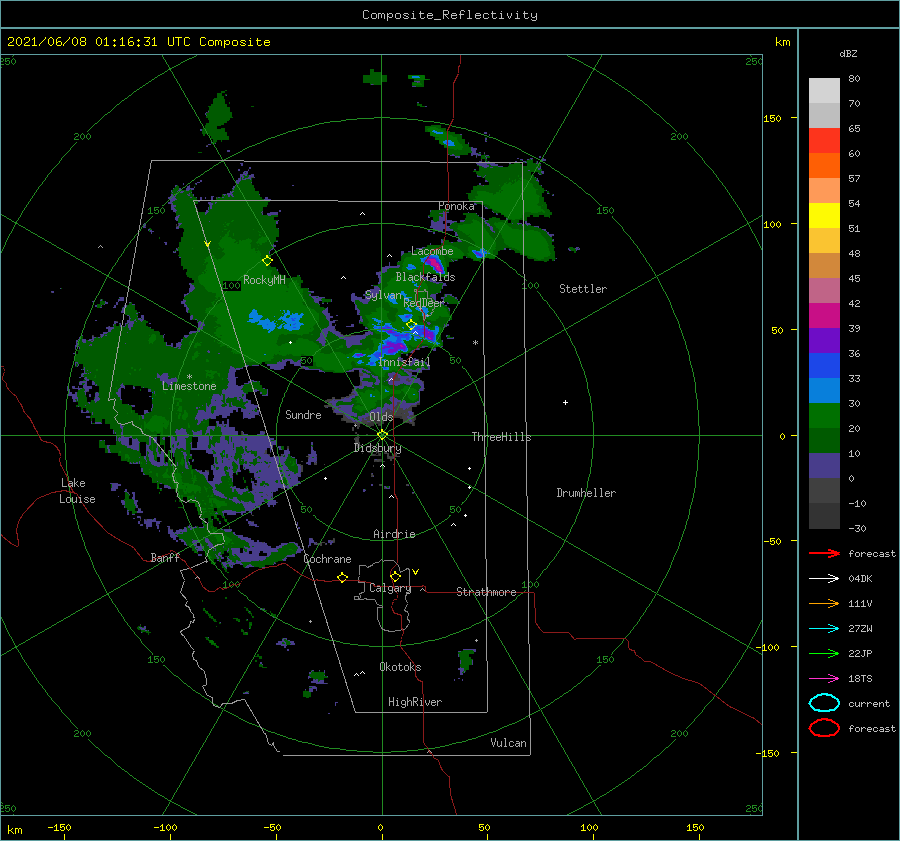Screen dimensions: 900x841
Task: Select the Limestone label
Action: [x=189, y=386]
